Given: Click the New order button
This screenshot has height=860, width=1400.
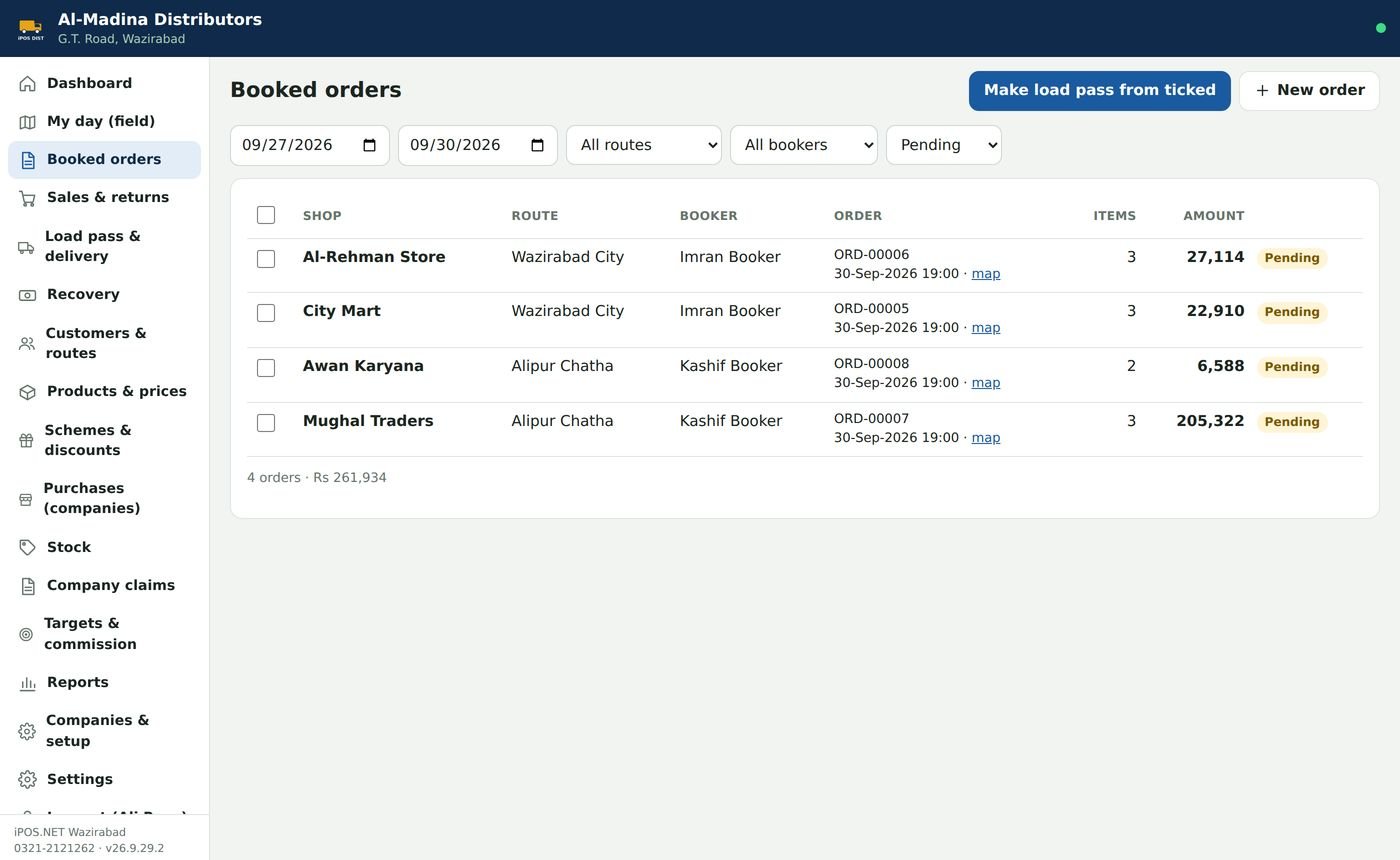Looking at the screenshot, I should [x=1309, y=91].
